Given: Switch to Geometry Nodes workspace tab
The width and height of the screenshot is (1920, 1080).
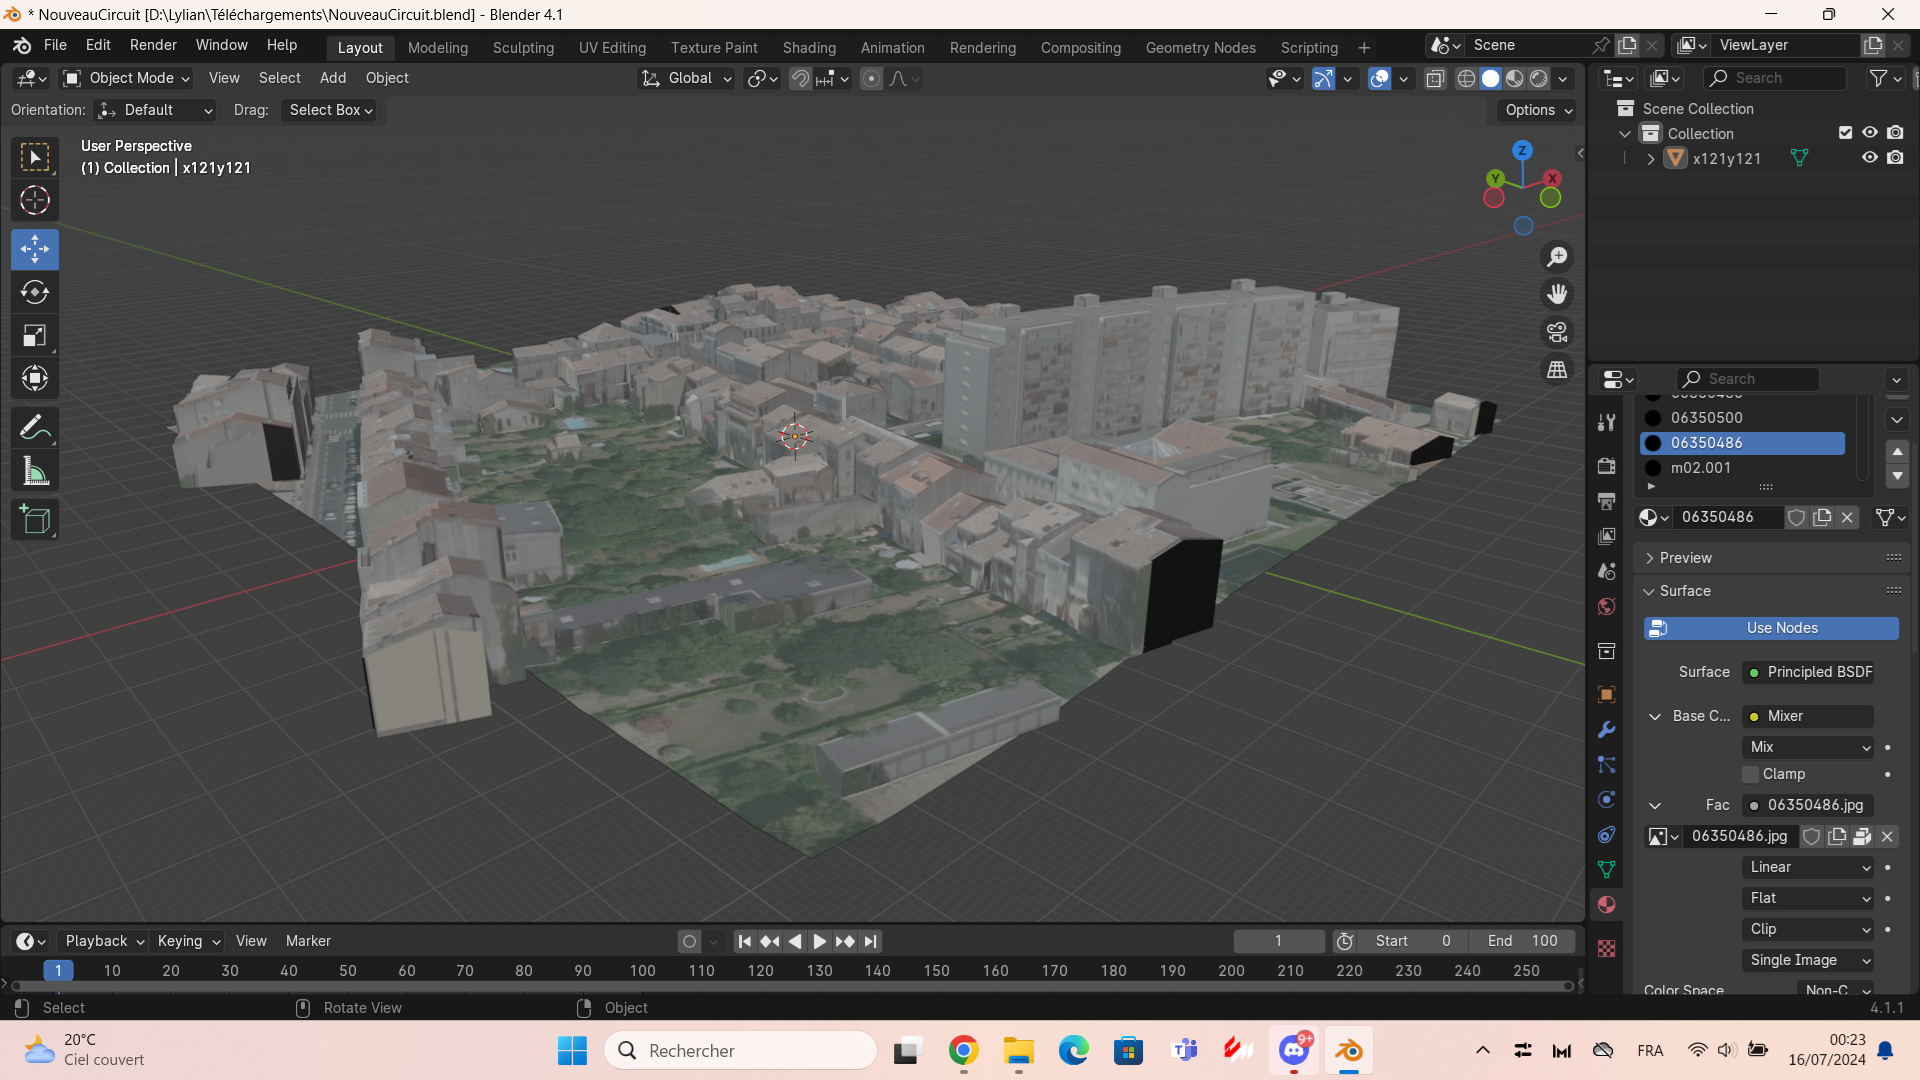Looking at the screenshot, I should tap(1200, 47).
